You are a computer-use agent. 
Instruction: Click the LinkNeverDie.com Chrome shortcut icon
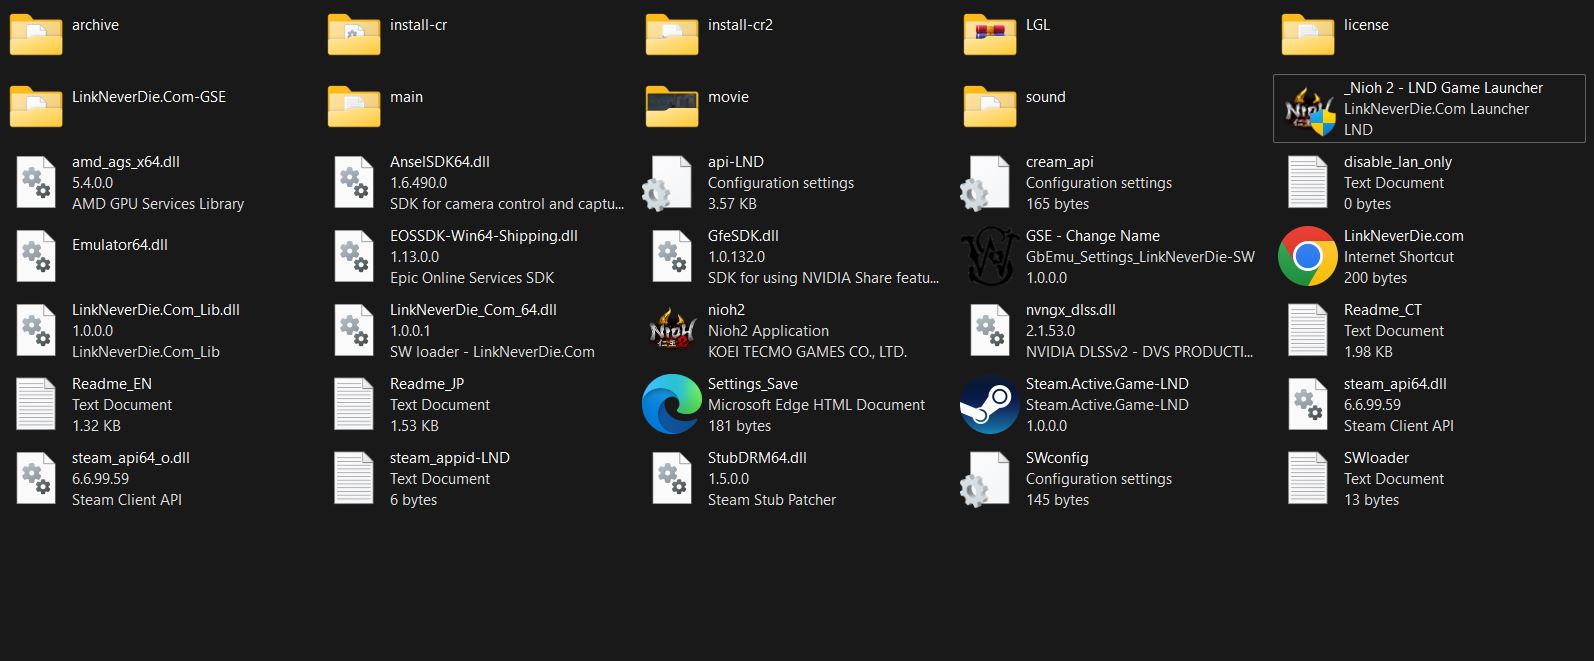point(1308,257)
